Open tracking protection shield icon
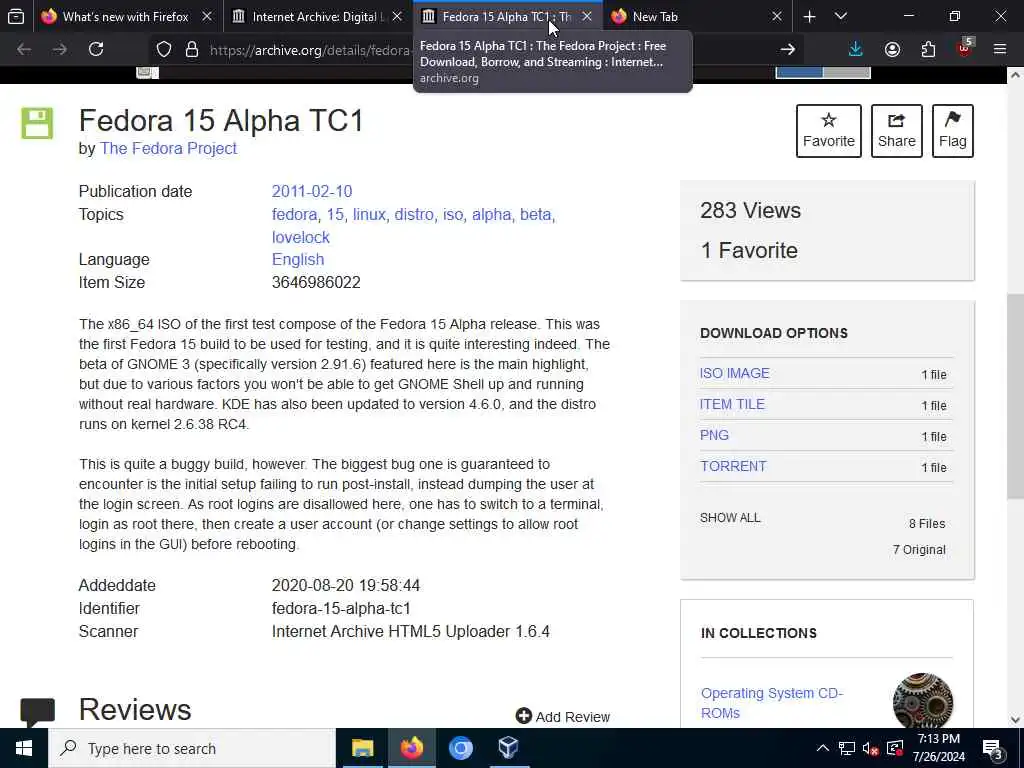The image size is (1024, 768). pyautogui.click(x=164, y=49)
